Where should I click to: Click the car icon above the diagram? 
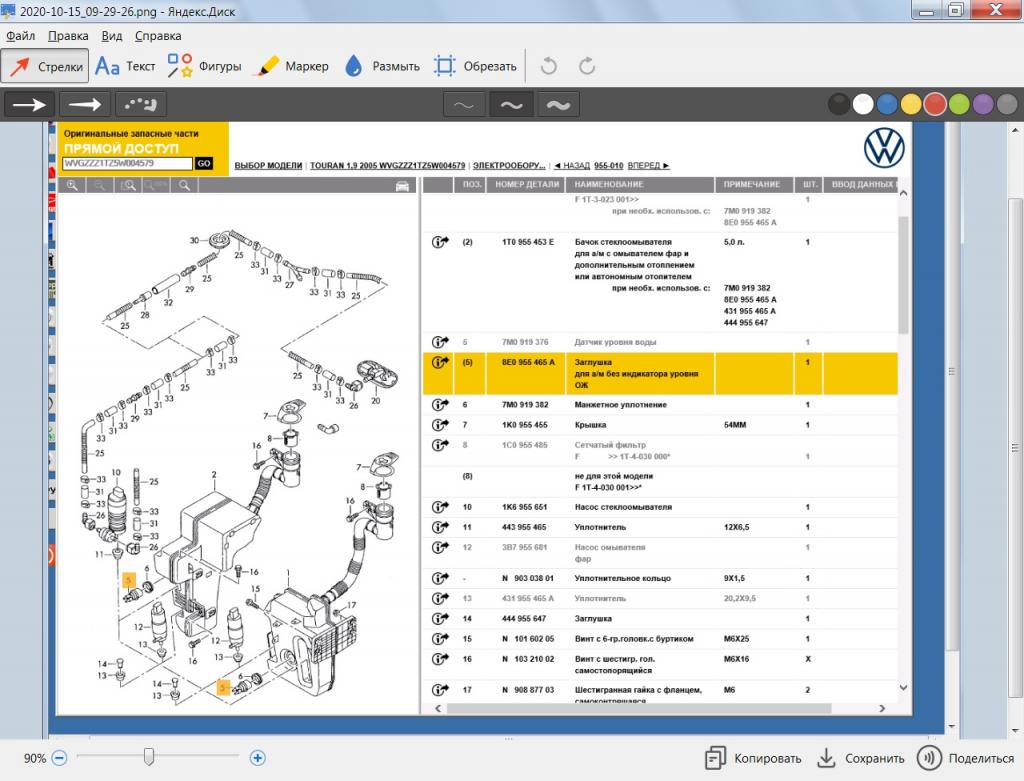pos(402,186)
